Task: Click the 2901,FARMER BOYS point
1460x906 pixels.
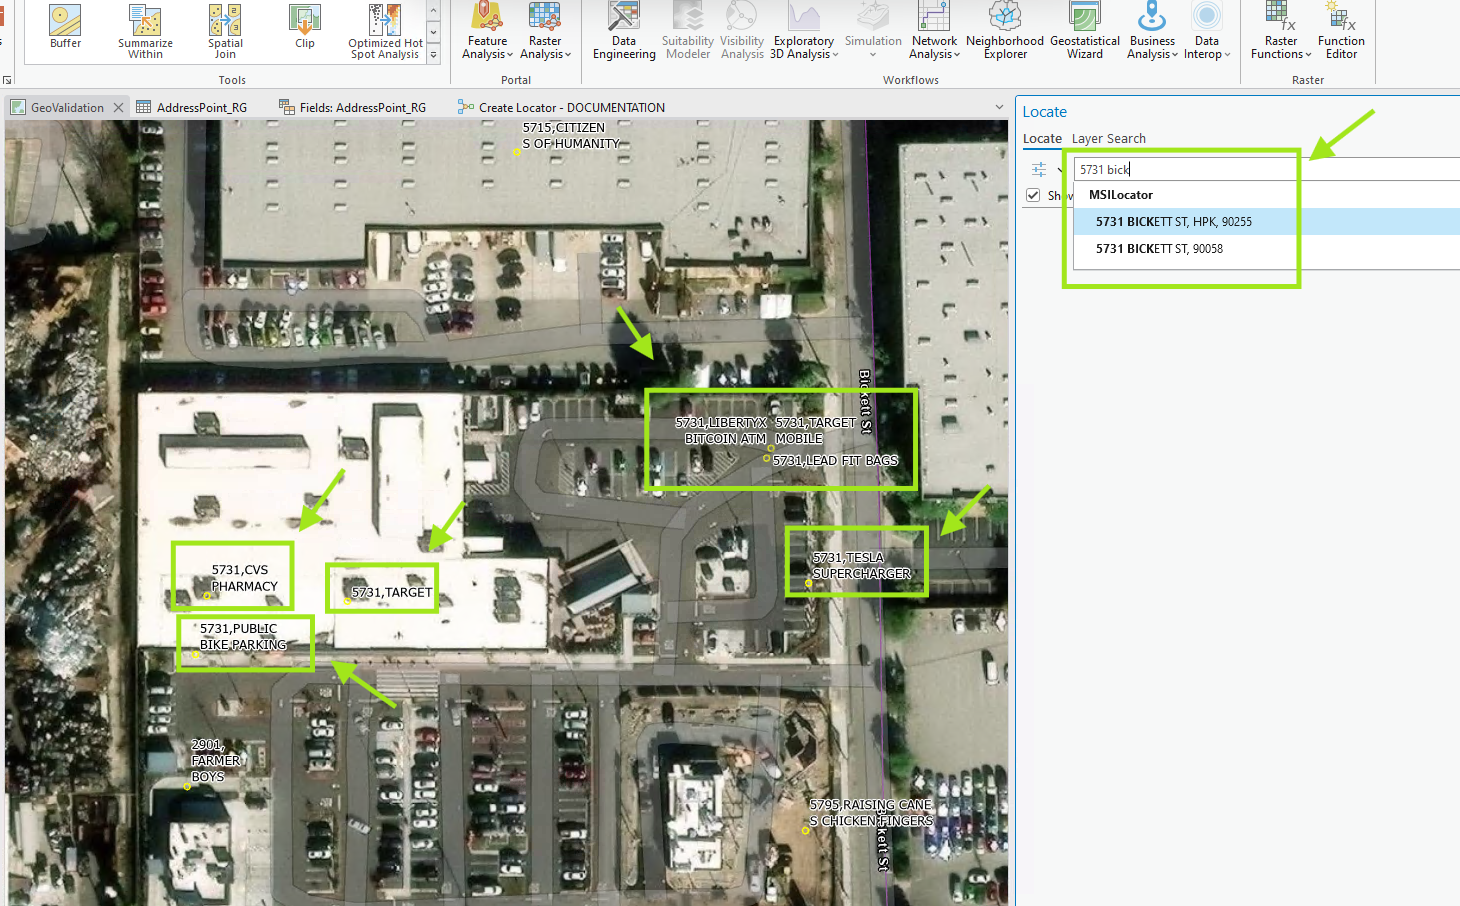Action: tap(187, 787)
